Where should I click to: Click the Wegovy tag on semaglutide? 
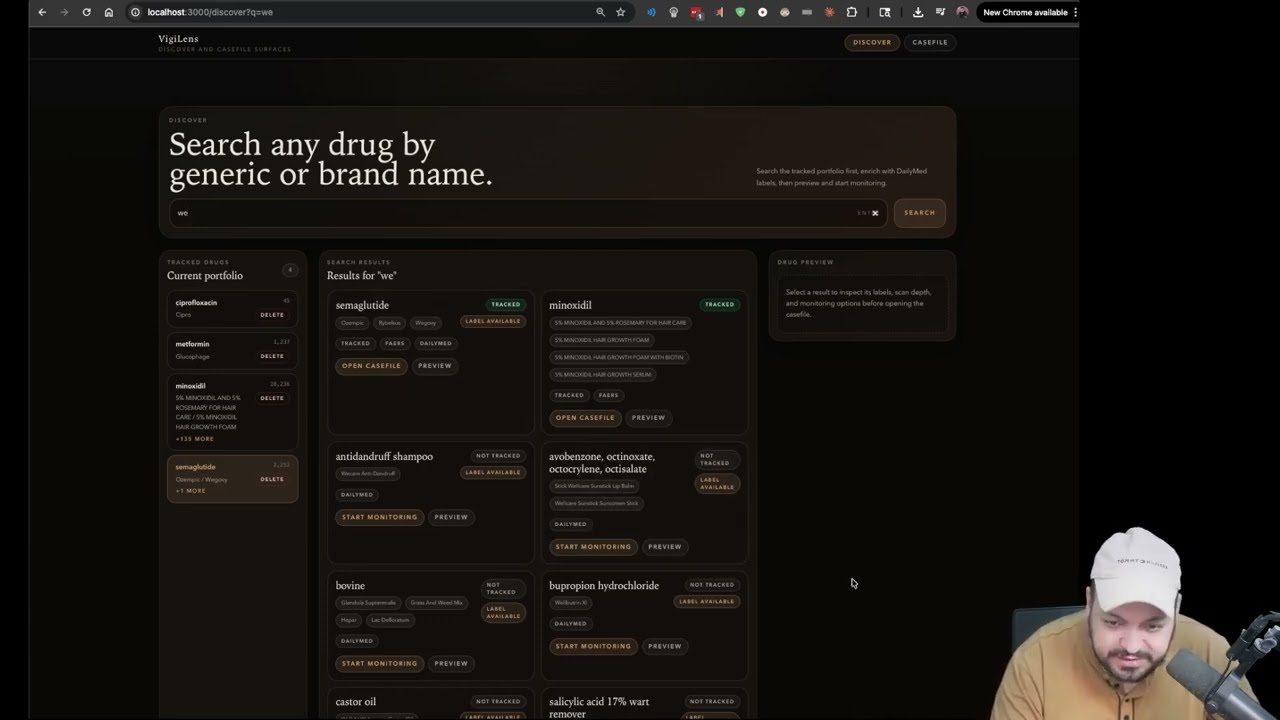(426, 323)
